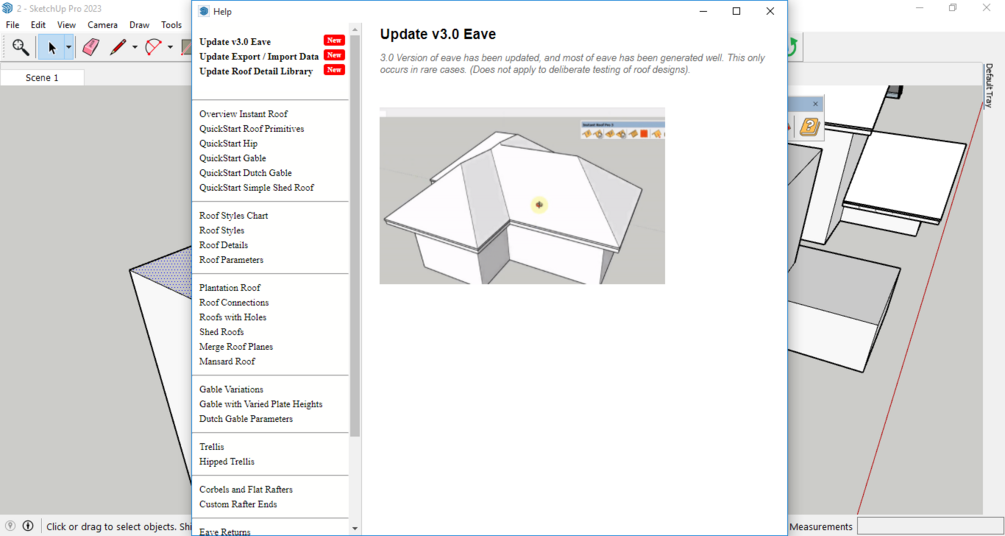Click the green rotate arrow toolbar icon
This screenshot has width=1005, height=536.
pos(793,48)
